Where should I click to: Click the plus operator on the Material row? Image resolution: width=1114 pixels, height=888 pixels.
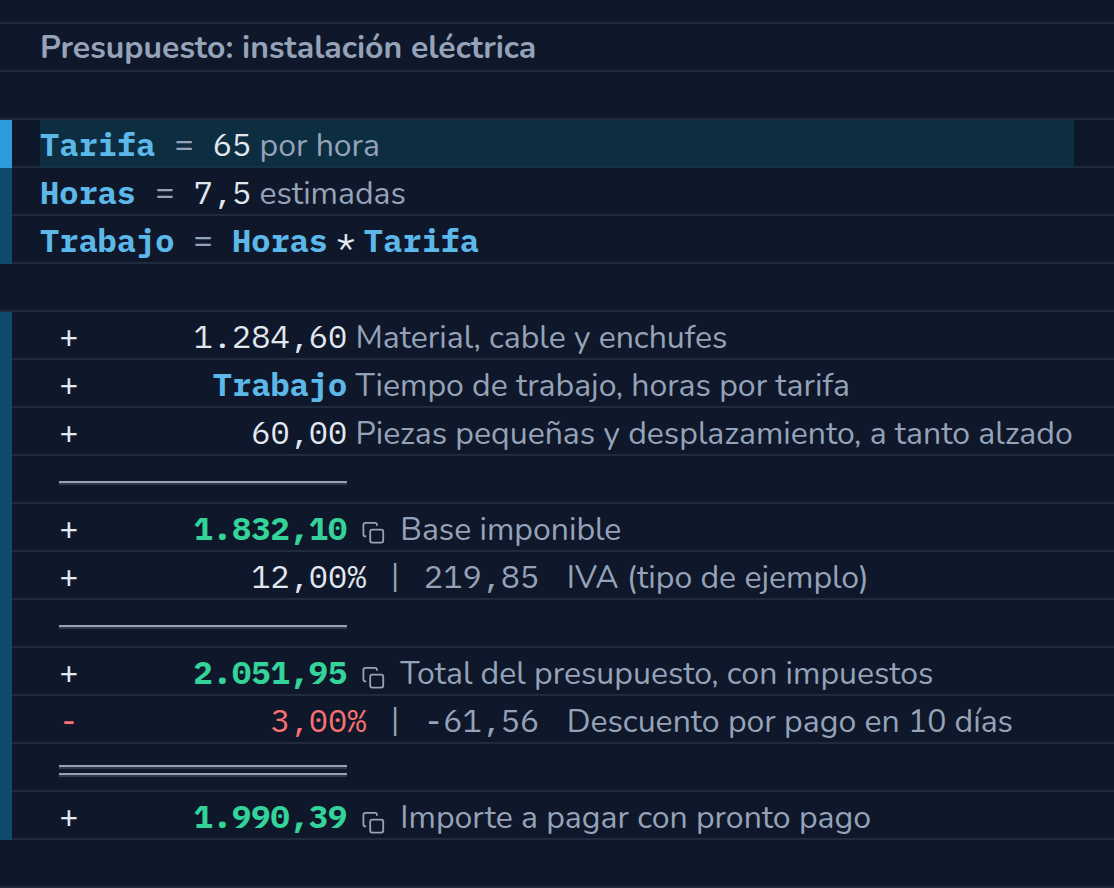(x=69, y=338)
